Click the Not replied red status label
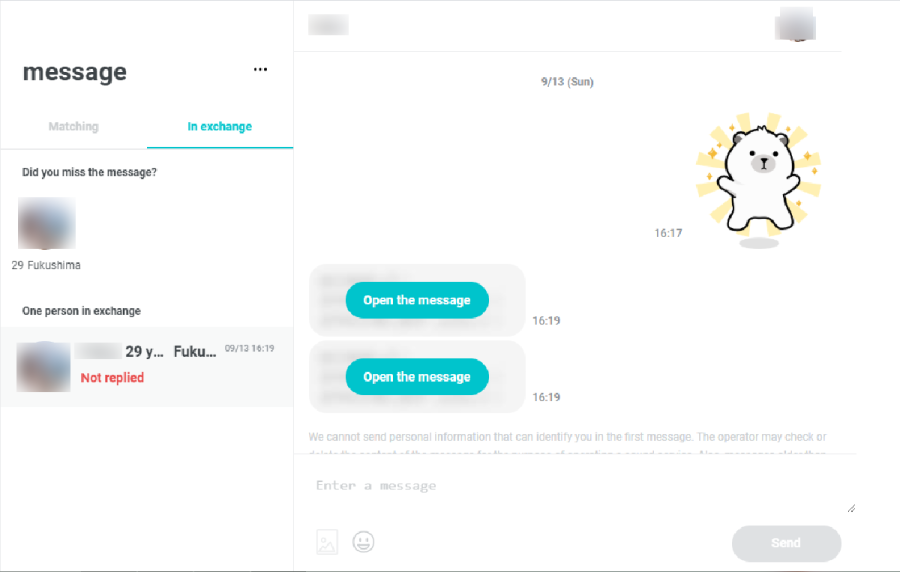Screen dimensions: 900x572 [112, 378]
